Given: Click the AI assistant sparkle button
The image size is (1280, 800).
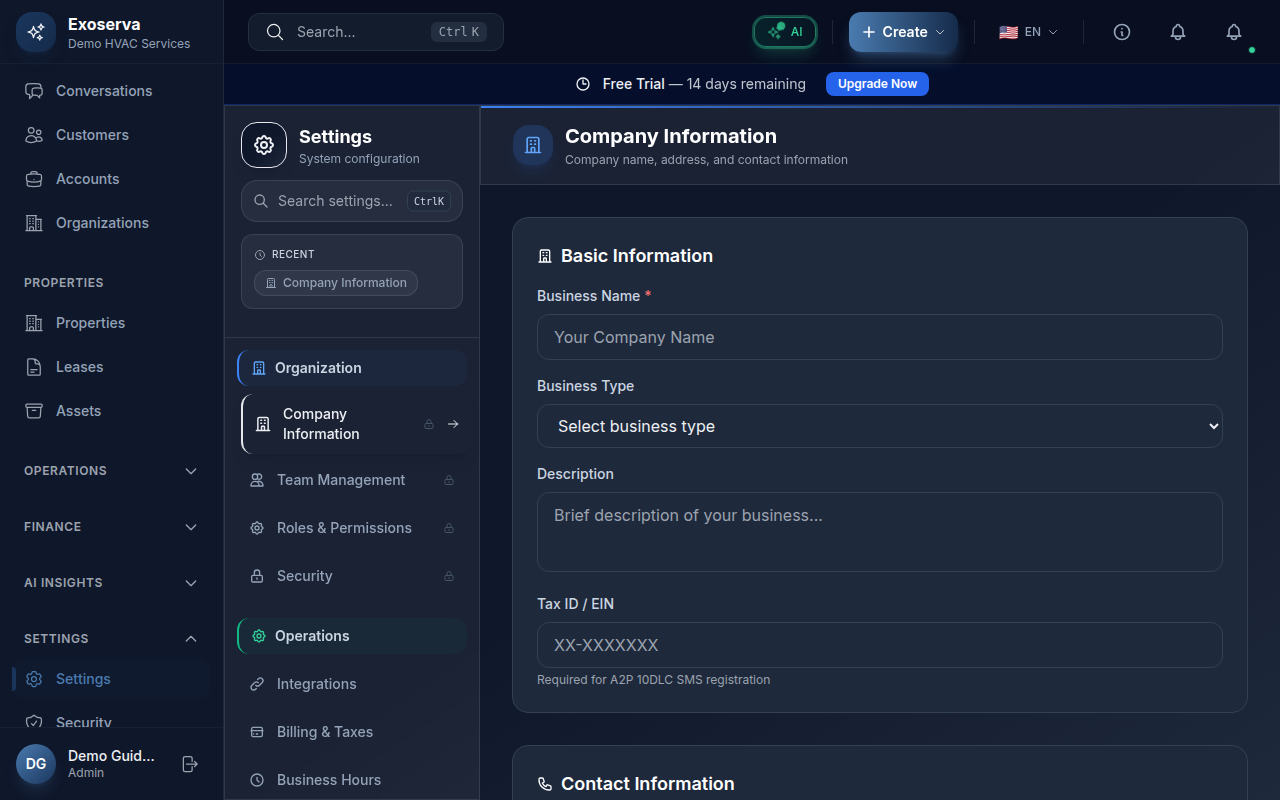Looking at the screenshot, I should pos(785,32).
